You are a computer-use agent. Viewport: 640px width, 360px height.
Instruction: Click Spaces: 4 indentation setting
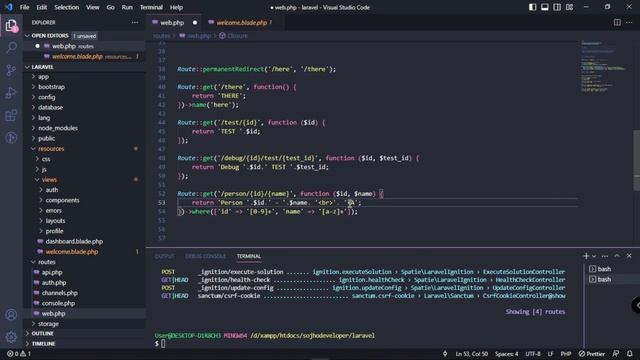507,354
